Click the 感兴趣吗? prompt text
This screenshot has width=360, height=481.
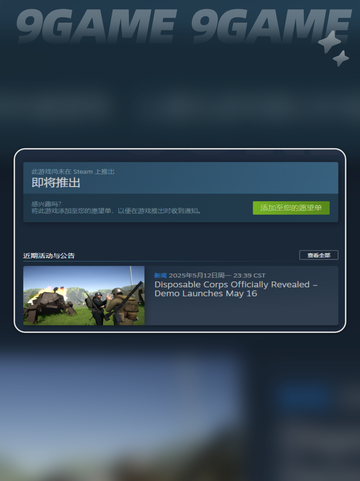click(x=46, y=204)
